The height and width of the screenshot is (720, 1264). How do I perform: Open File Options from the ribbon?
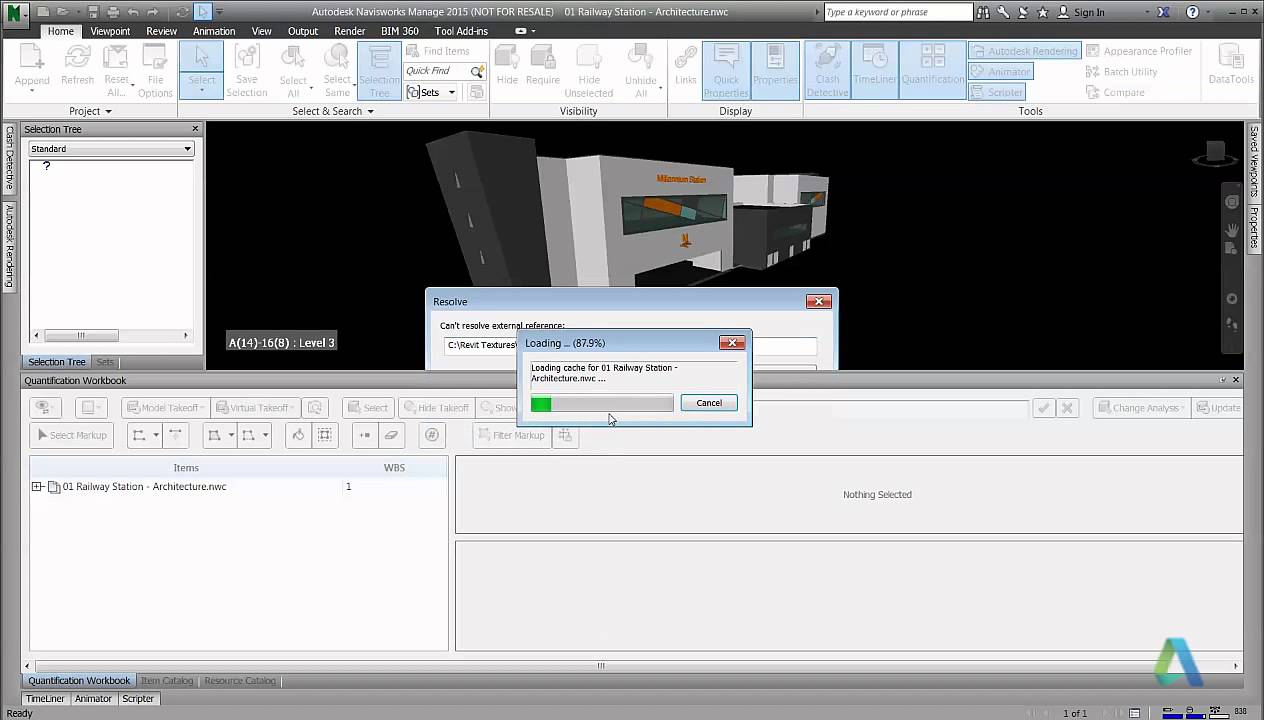[155, 70]
